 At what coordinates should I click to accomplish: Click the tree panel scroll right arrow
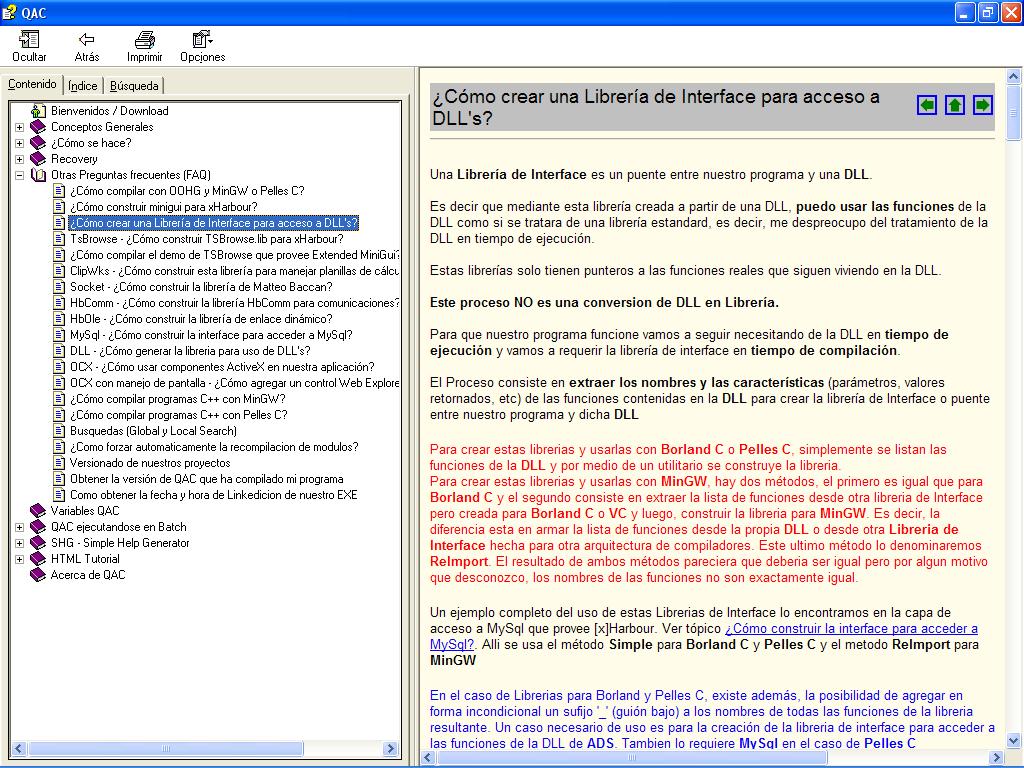(x=391, y=748)
